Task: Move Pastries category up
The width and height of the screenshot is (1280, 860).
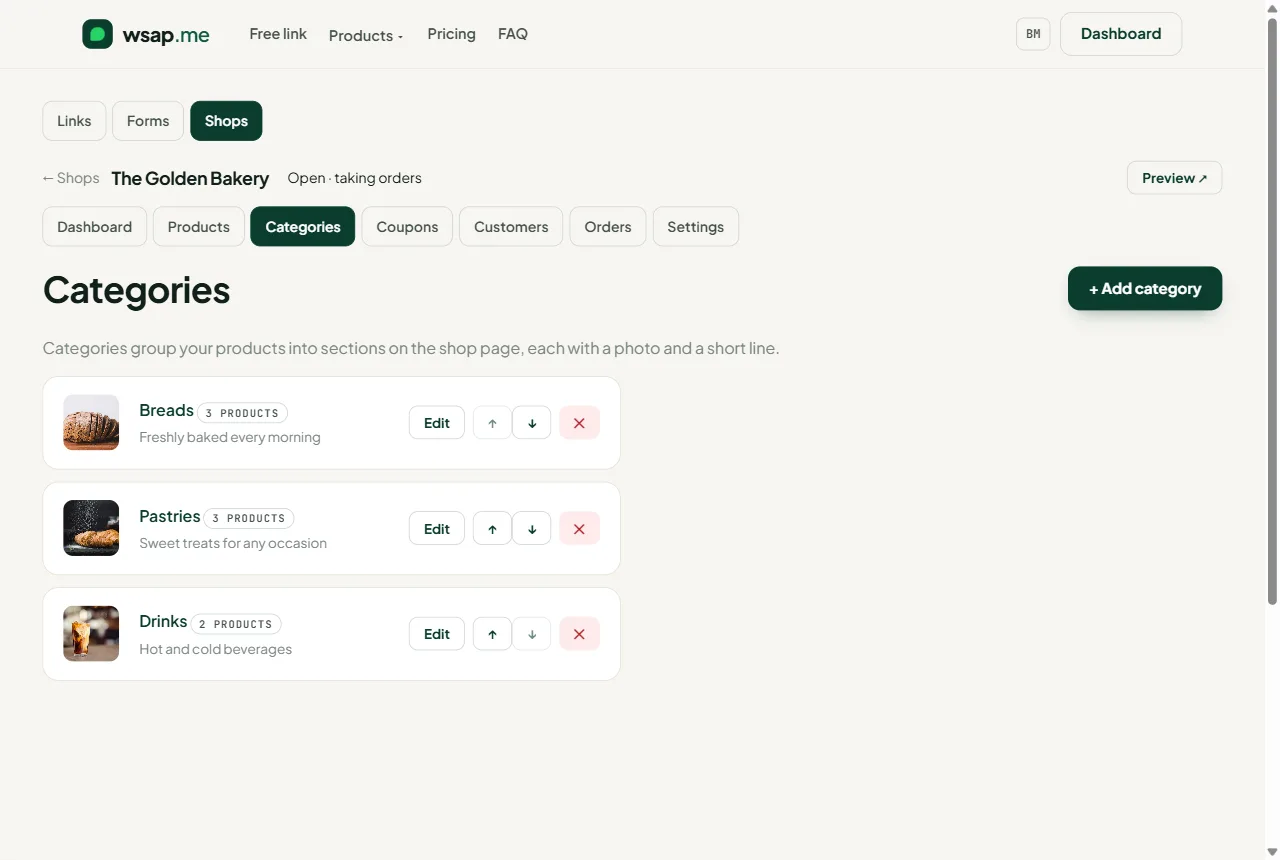Action: coord(492,529)
